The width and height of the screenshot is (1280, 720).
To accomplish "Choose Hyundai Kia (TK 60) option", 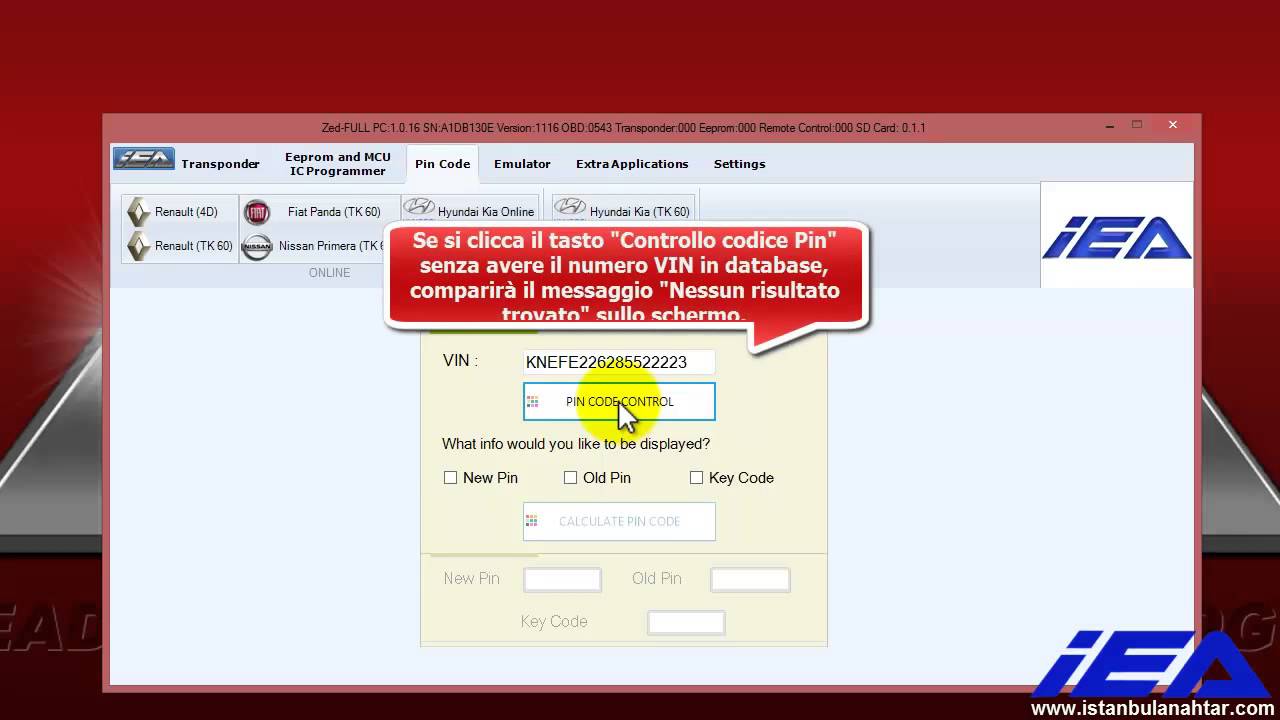I will pos(624,211).
